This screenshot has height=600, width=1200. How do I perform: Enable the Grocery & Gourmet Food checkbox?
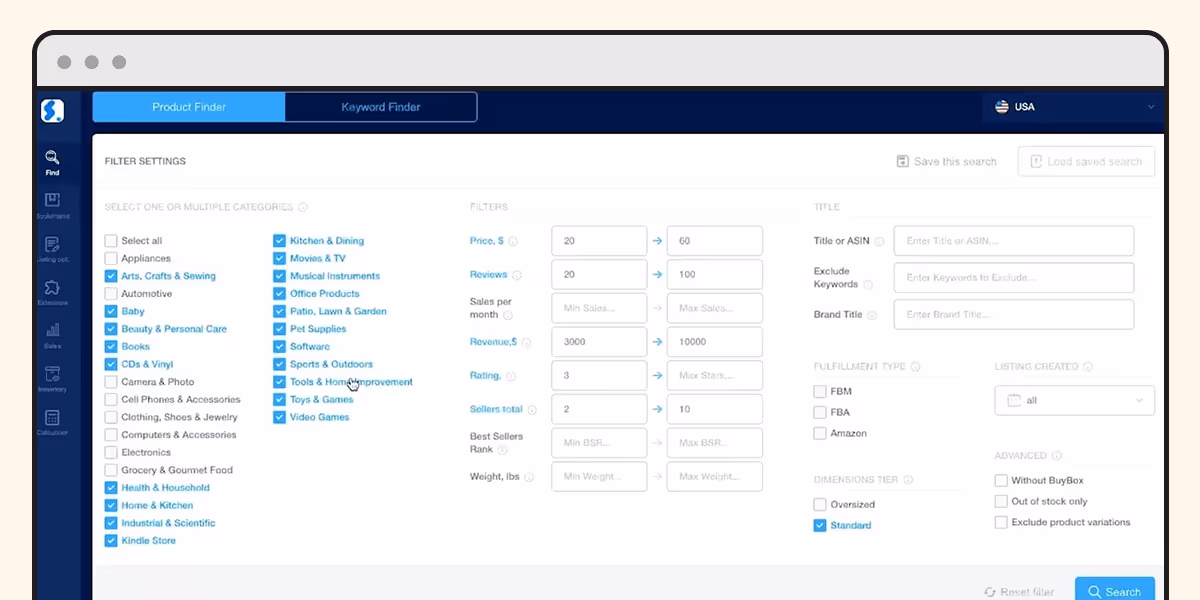(x=111, y=470)
